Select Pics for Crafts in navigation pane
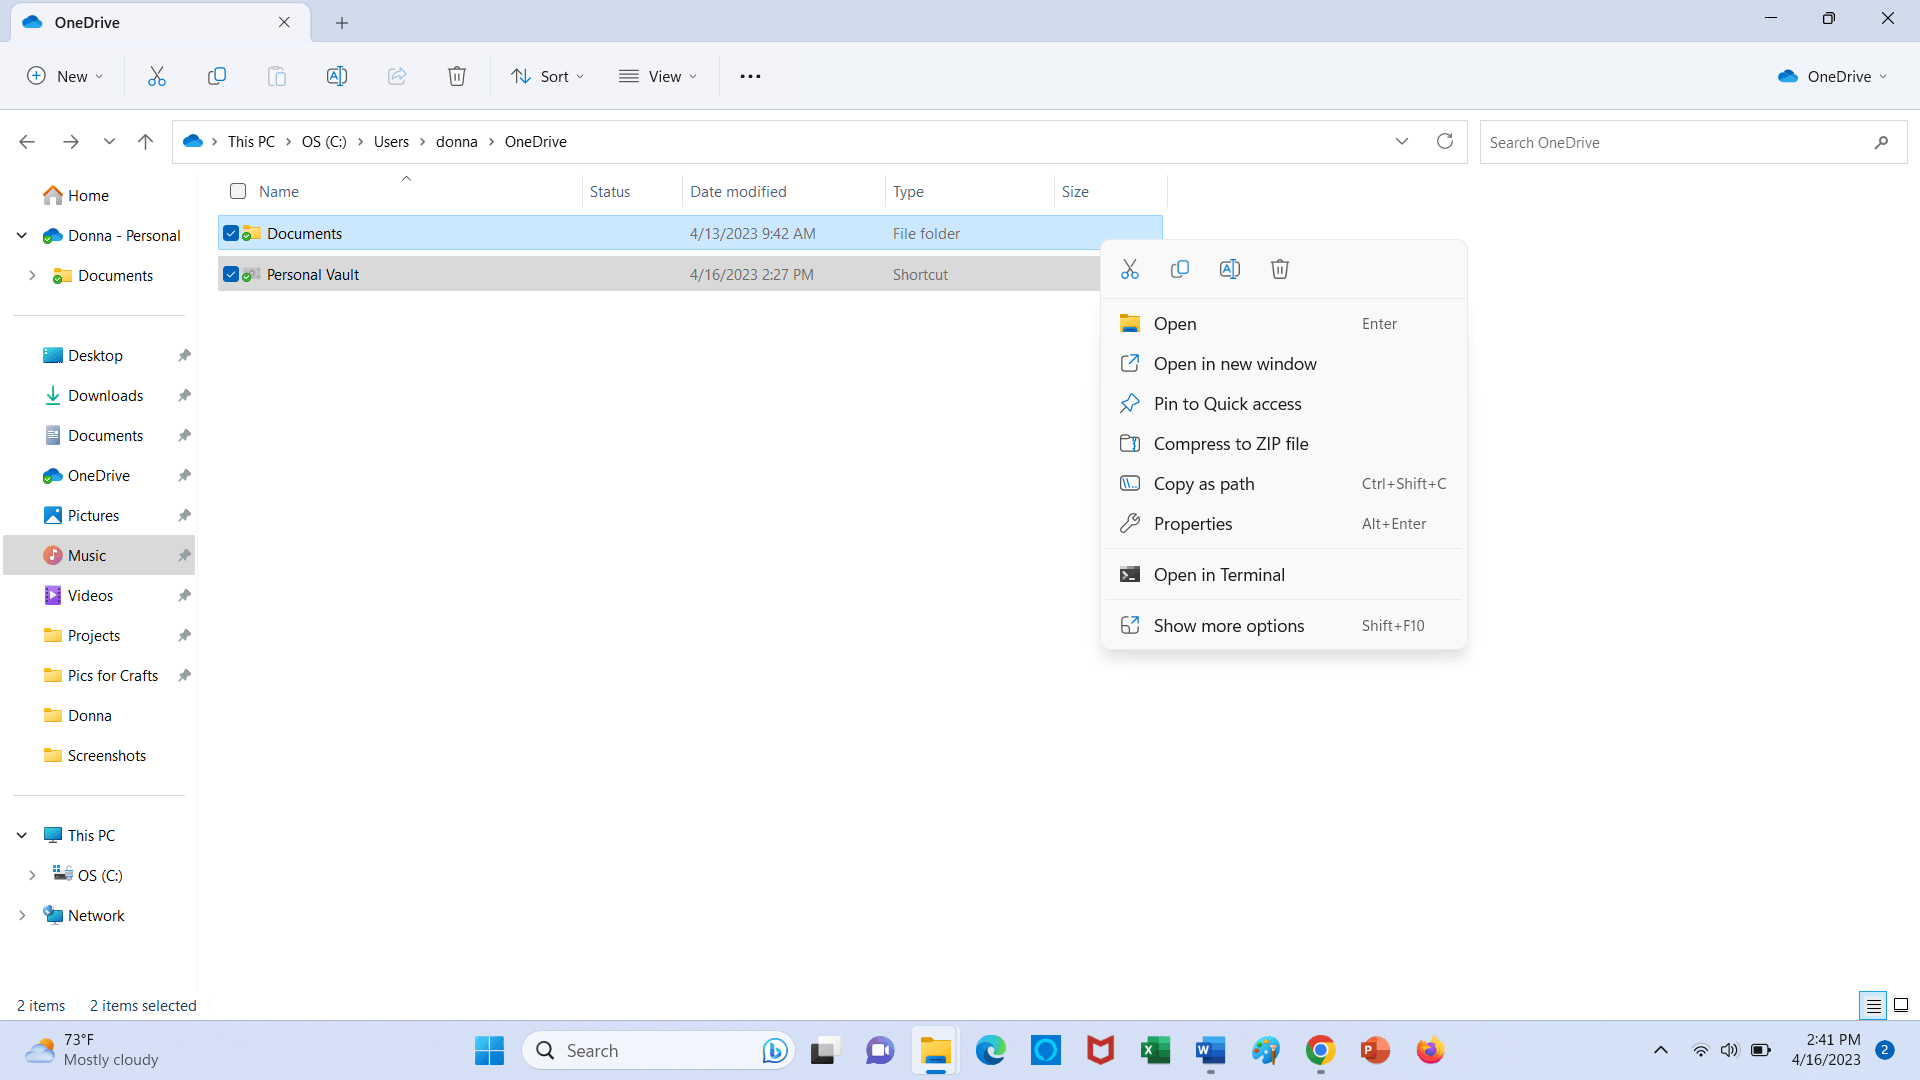 click(x=113, y=675)
